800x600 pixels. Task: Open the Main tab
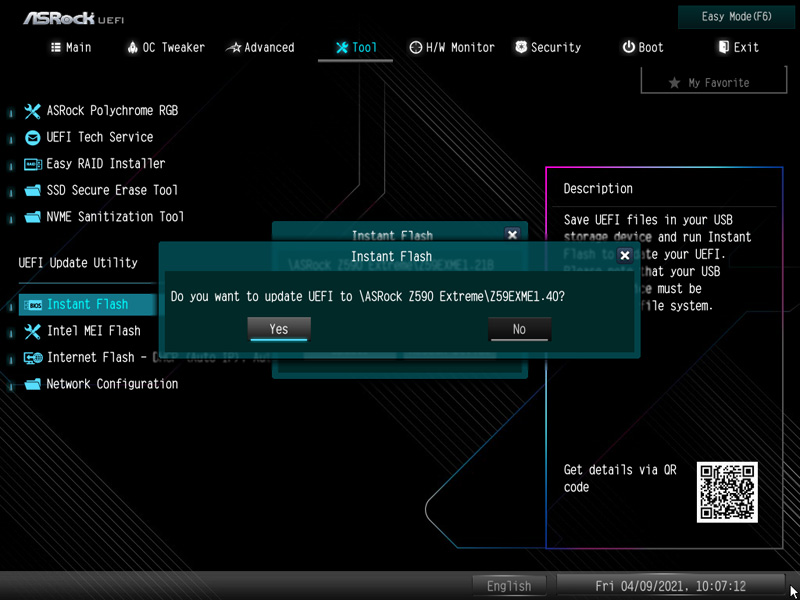[x=71, y=47]
